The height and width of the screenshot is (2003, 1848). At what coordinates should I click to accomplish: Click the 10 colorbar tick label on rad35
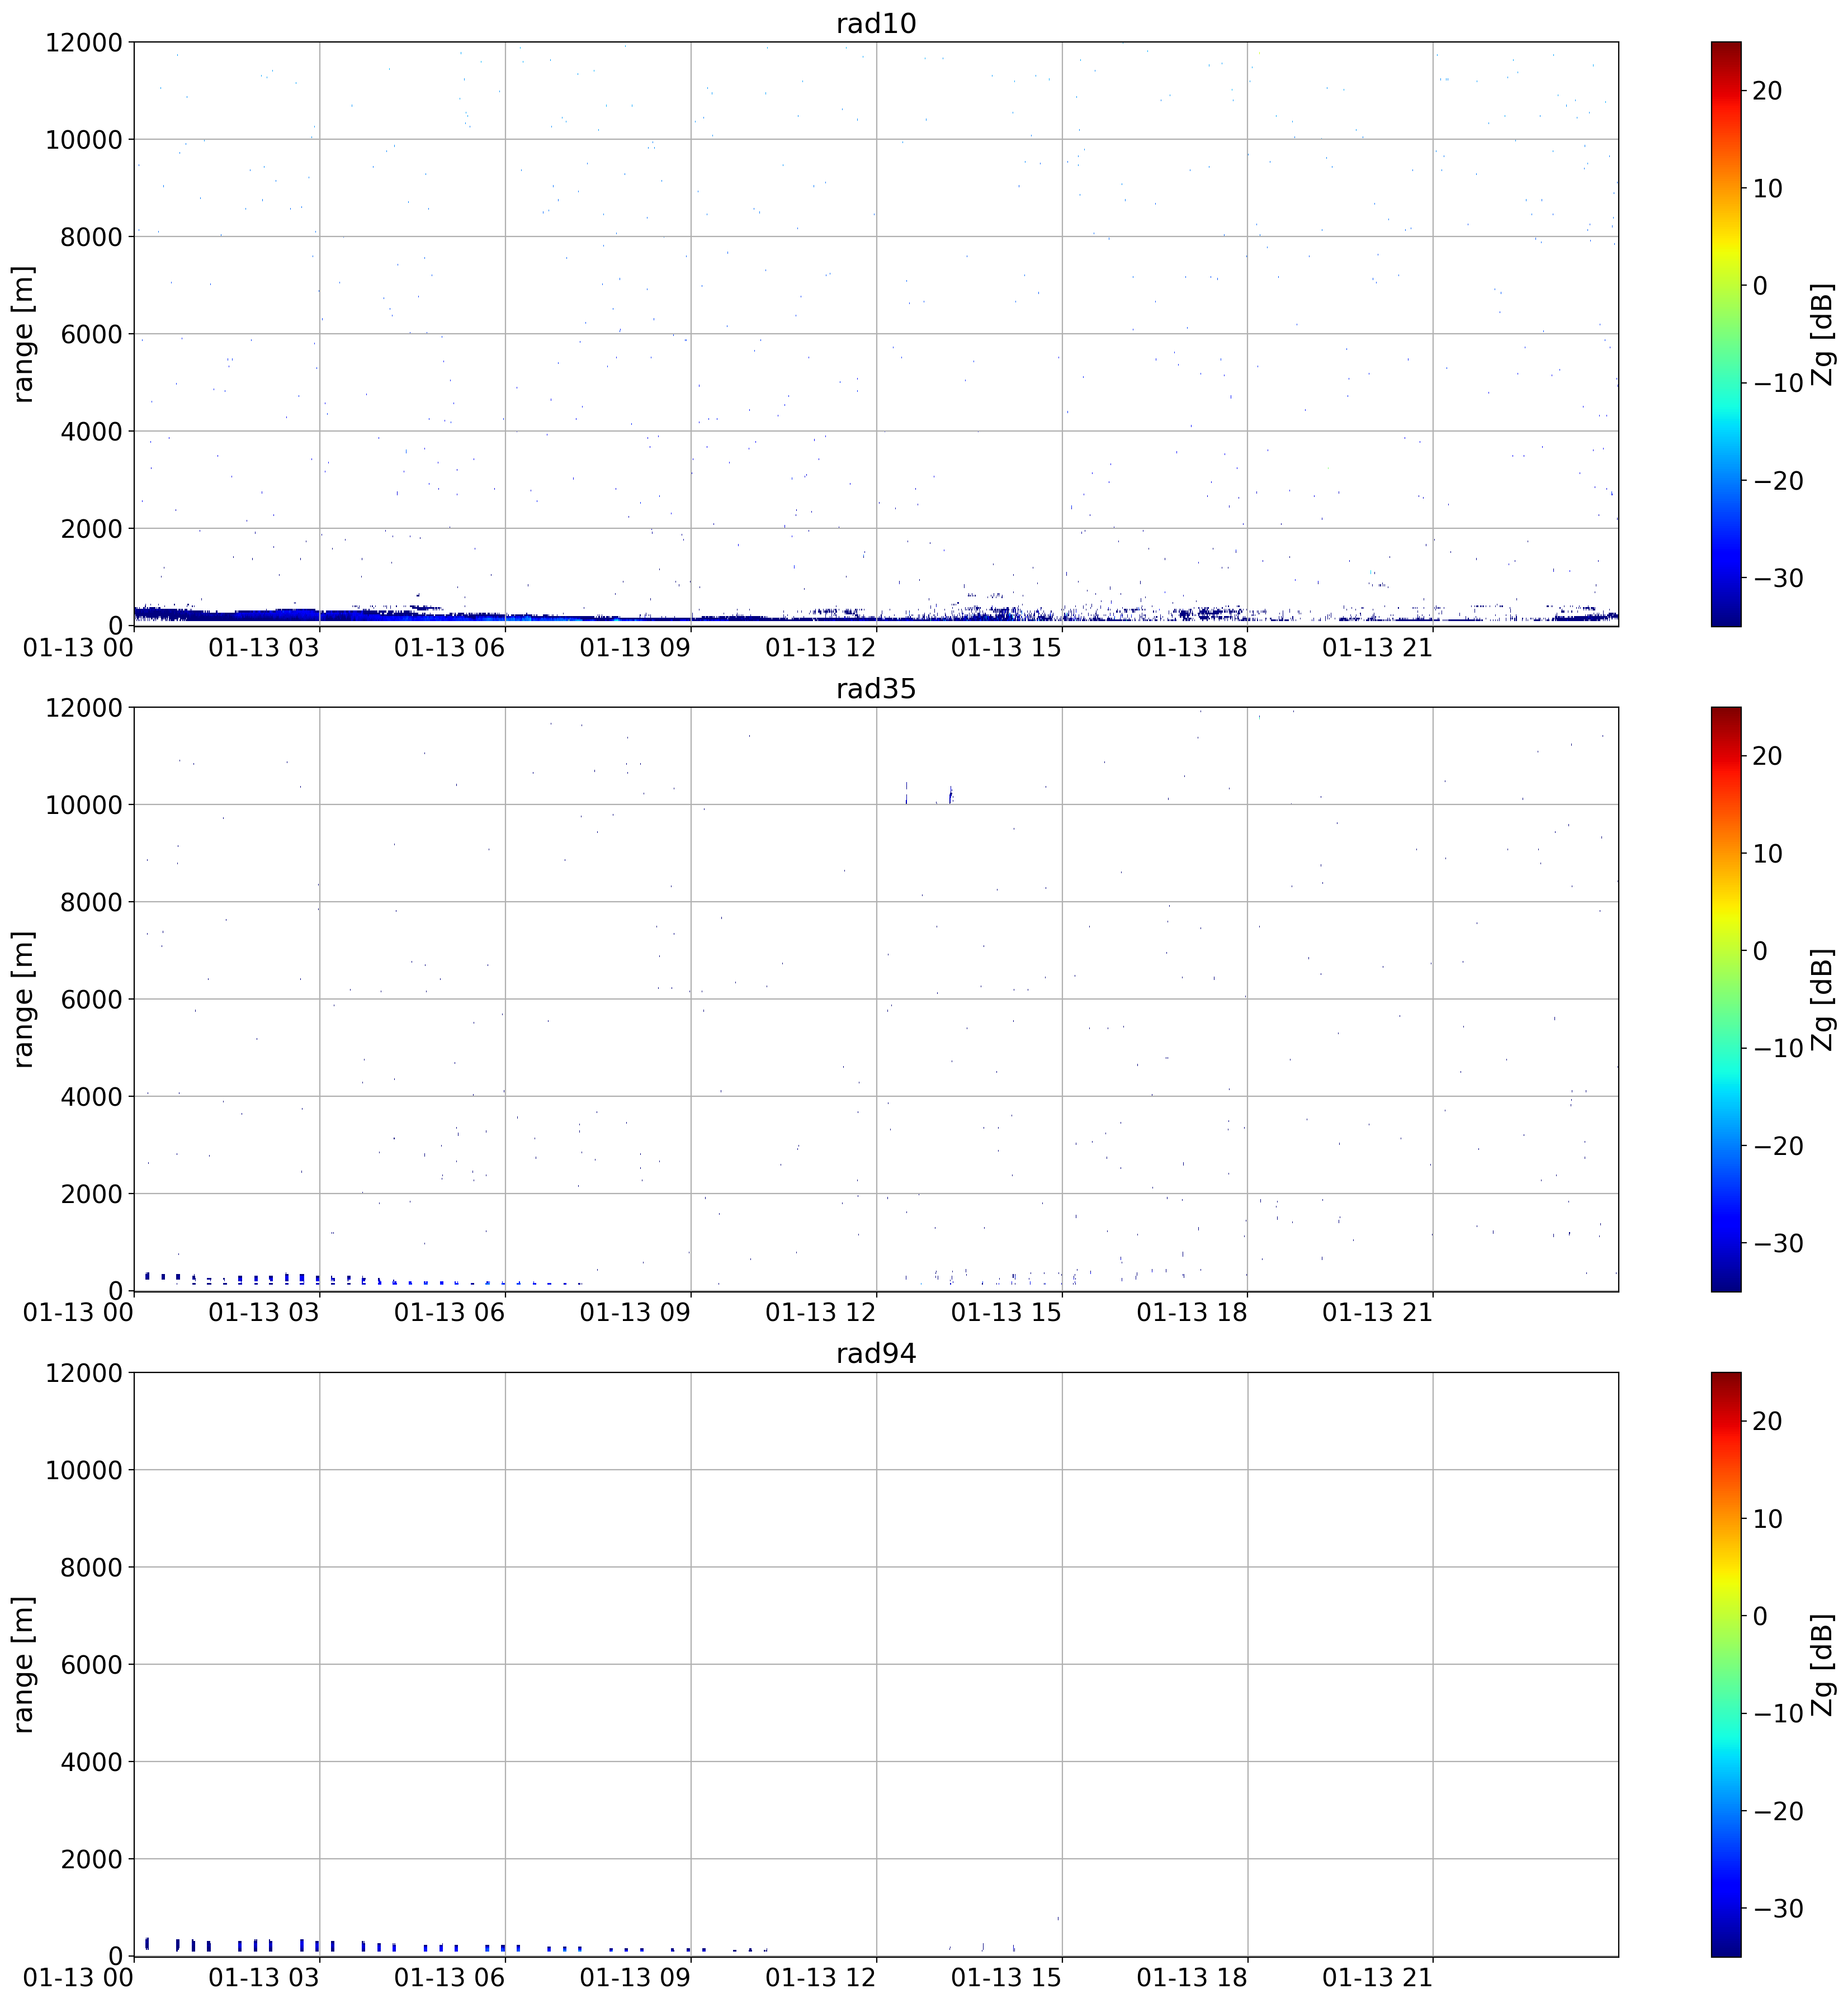tap(1767, 853)
